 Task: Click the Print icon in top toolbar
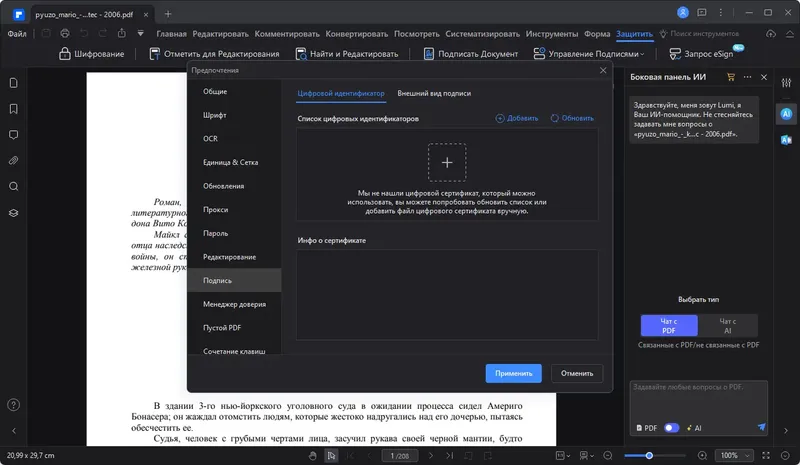(x=65, y=34)
